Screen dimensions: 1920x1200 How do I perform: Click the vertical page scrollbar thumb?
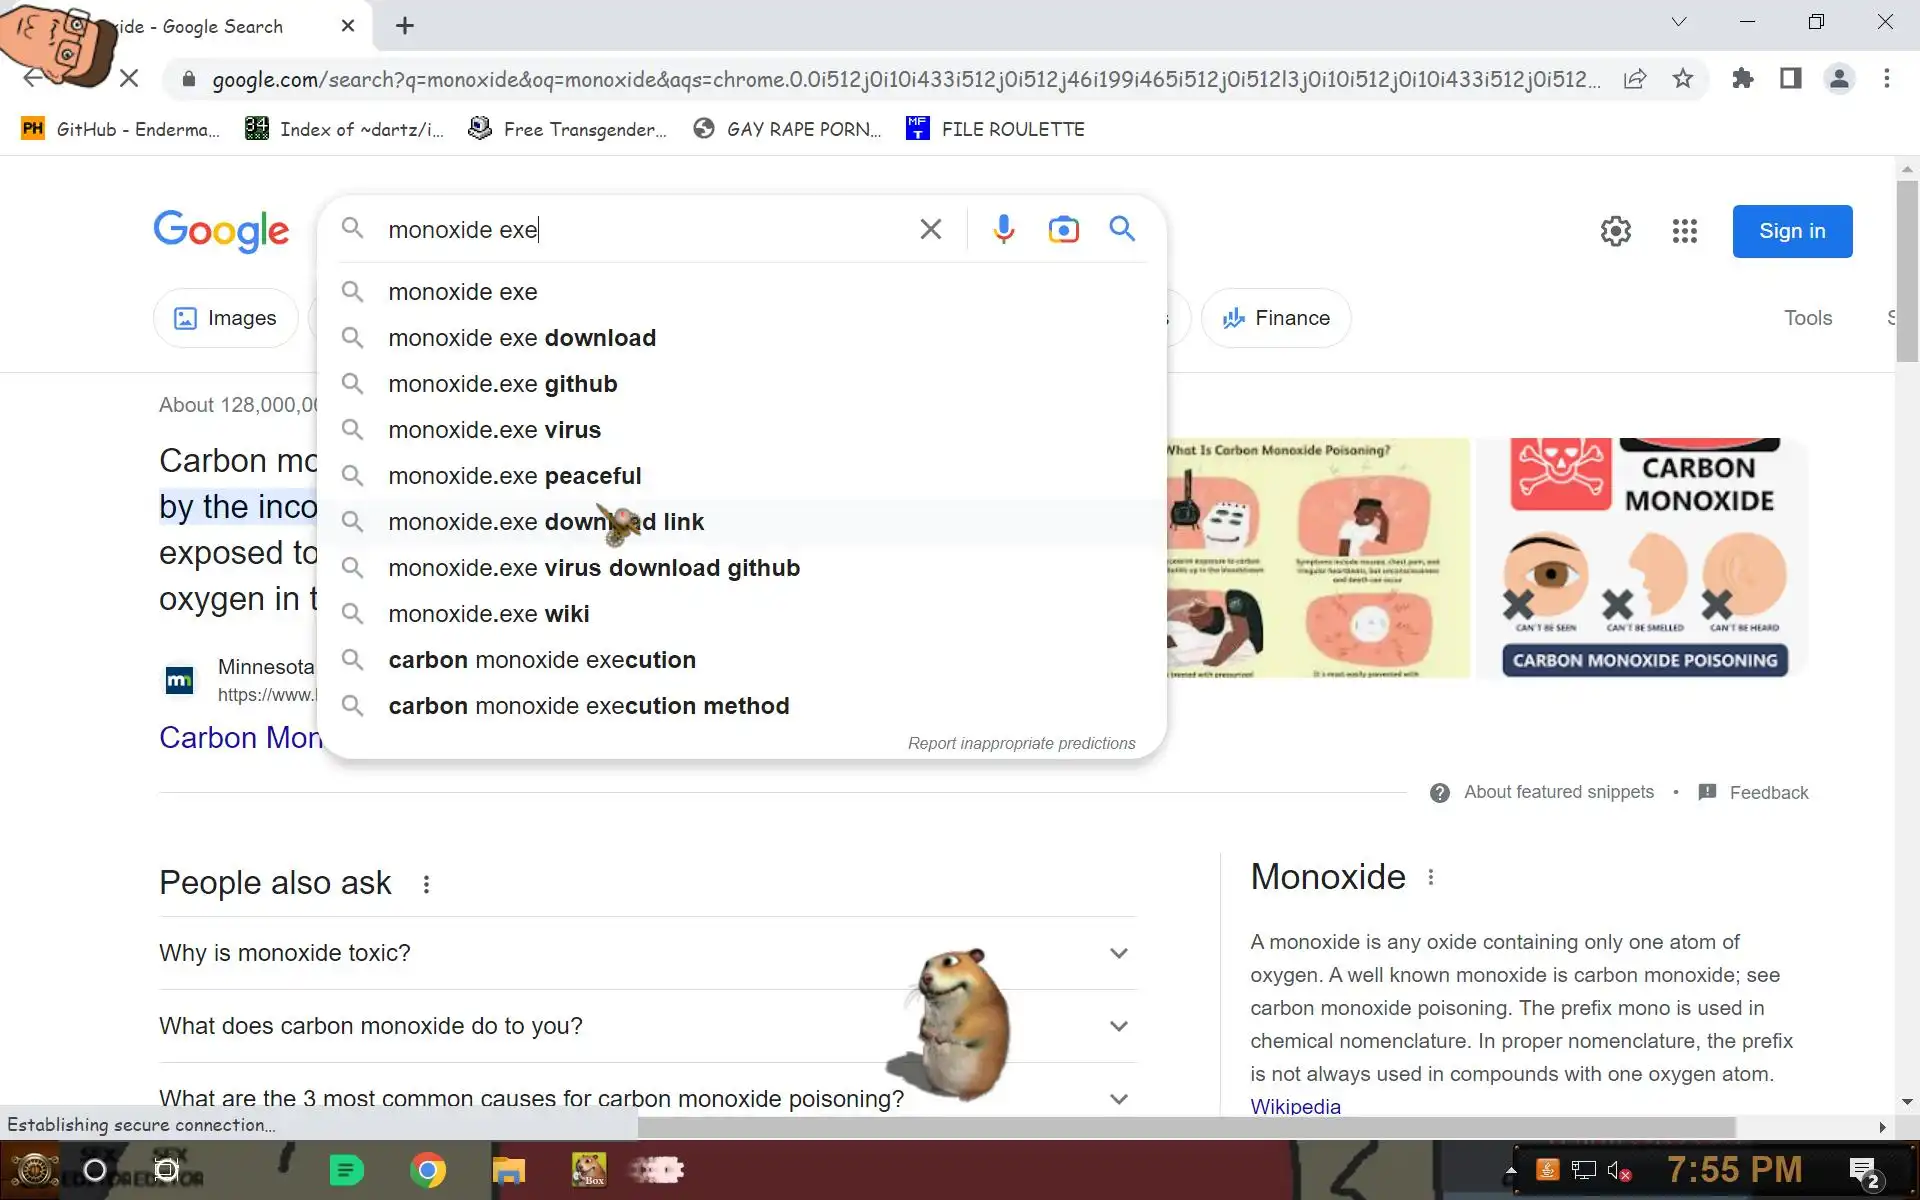[1906, 270]
